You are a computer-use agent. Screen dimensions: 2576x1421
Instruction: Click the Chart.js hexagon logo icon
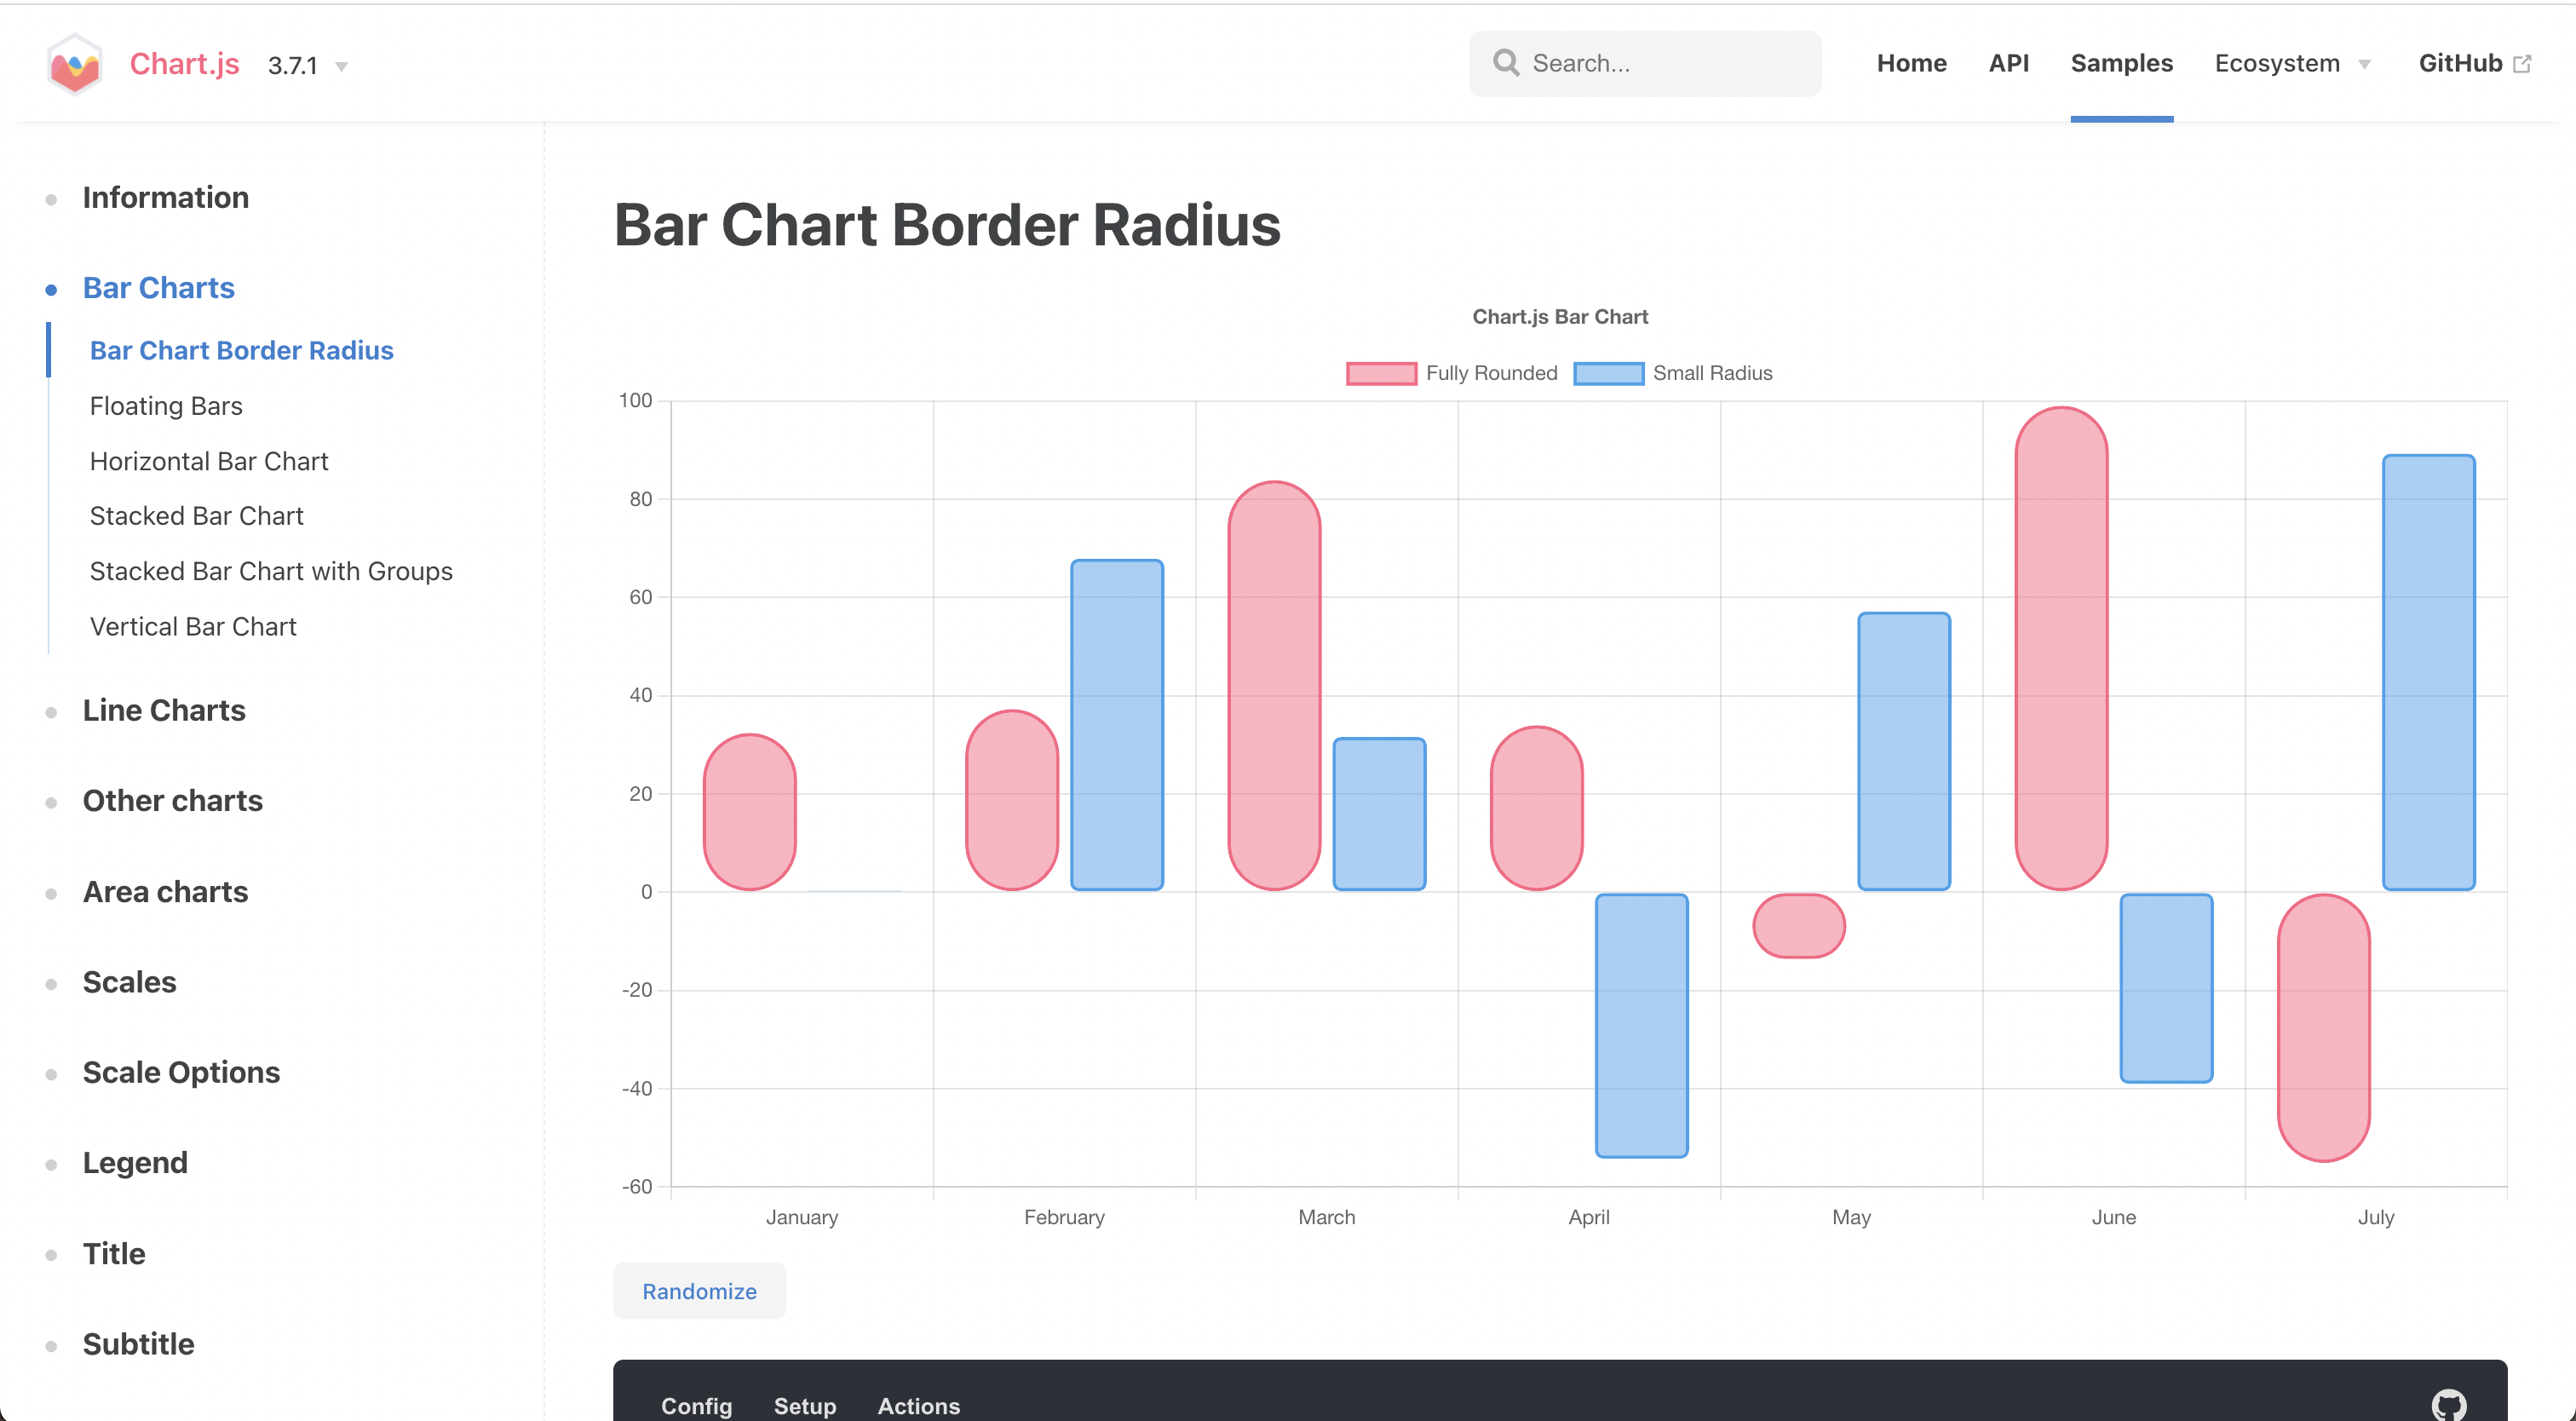click(75, 65)
